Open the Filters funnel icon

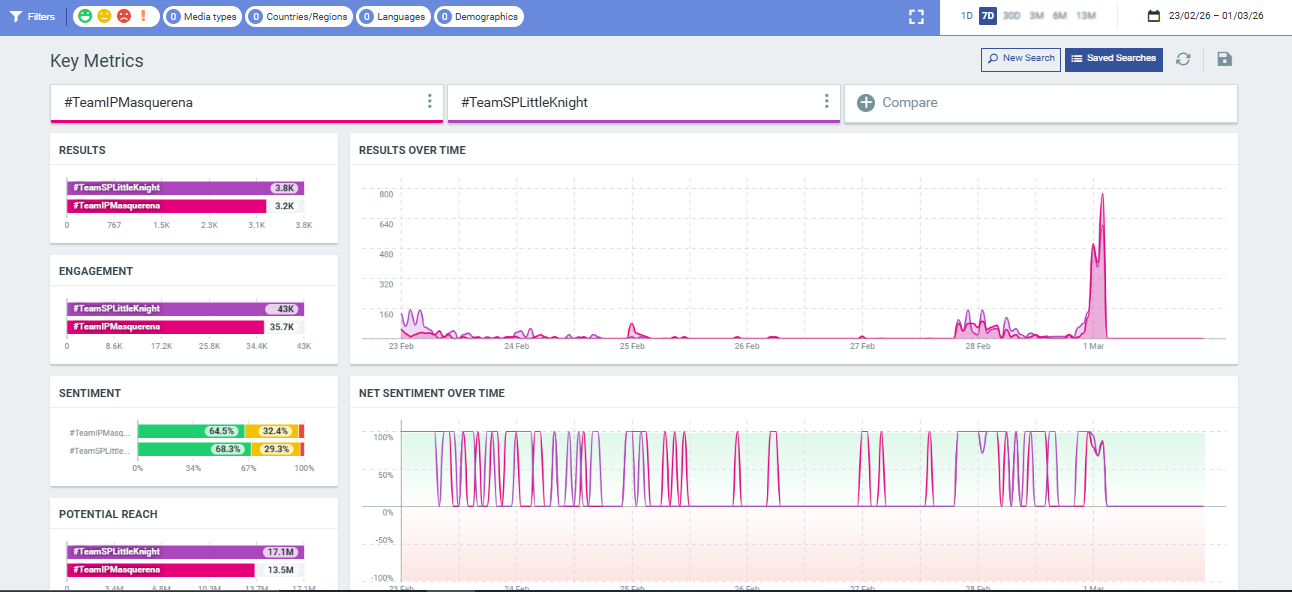(x=16, y=17)
